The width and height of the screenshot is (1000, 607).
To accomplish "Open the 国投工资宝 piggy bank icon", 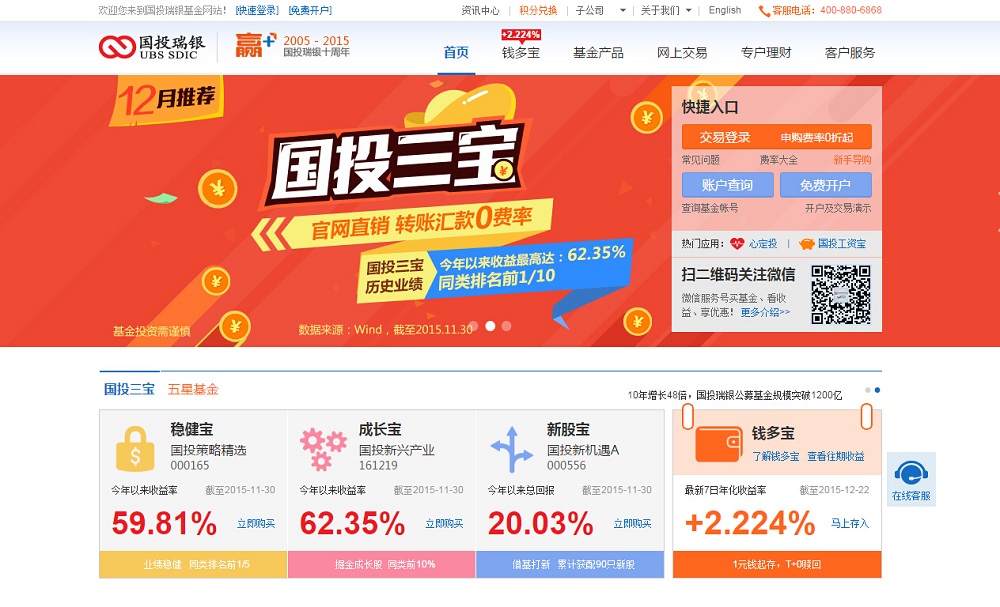I will (x=807, y=244).
